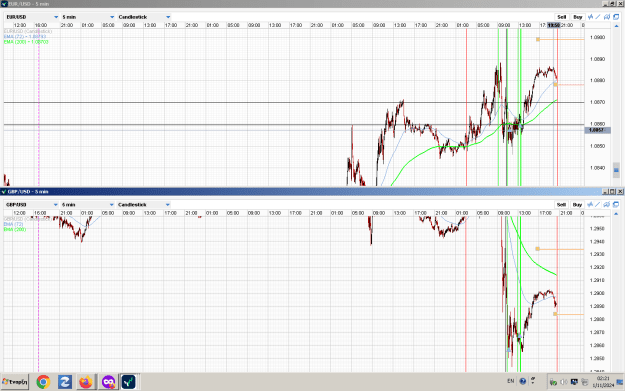Open the blue Z app in taskbar
This screenshot has width=625, height=391.
[x=65, y=382]
